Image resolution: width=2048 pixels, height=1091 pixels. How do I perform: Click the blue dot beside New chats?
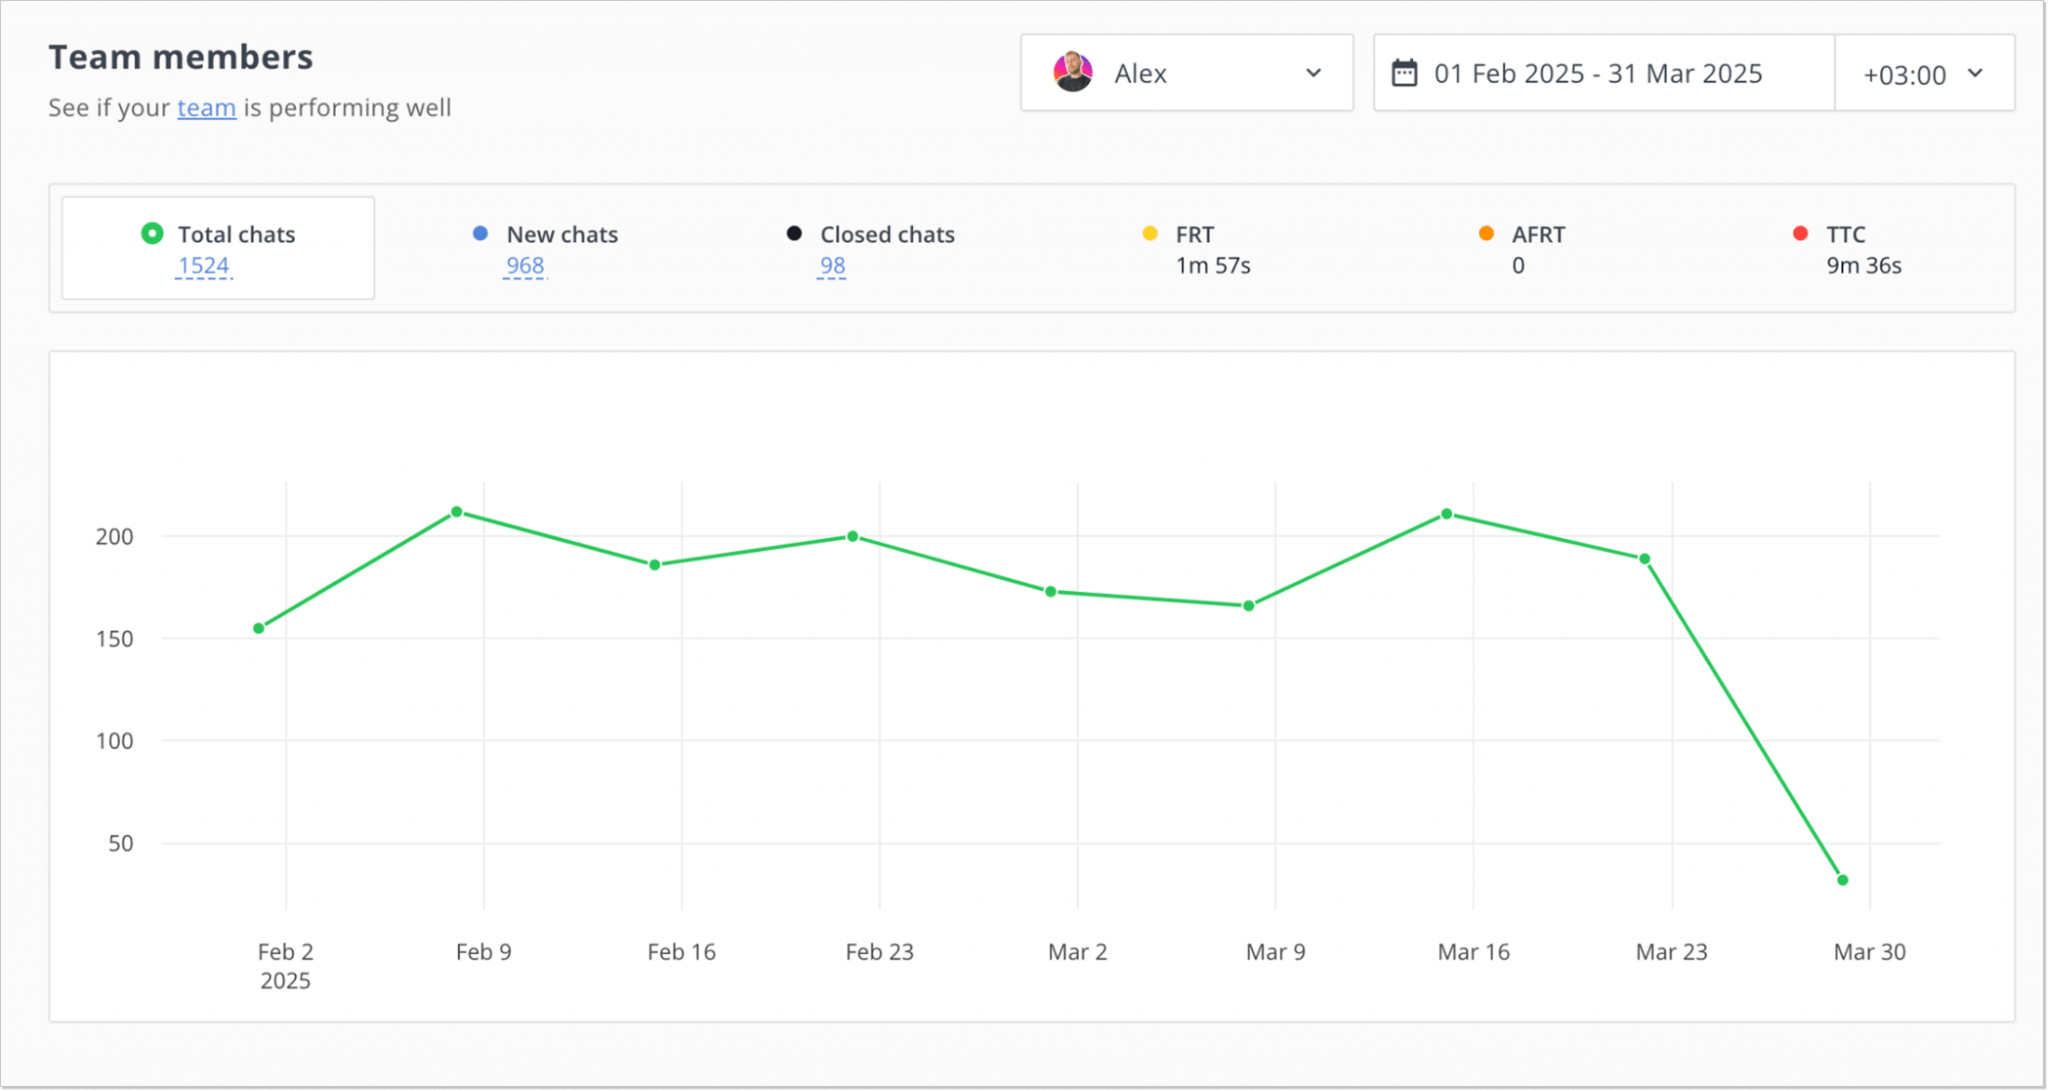(x=480, y=233)
